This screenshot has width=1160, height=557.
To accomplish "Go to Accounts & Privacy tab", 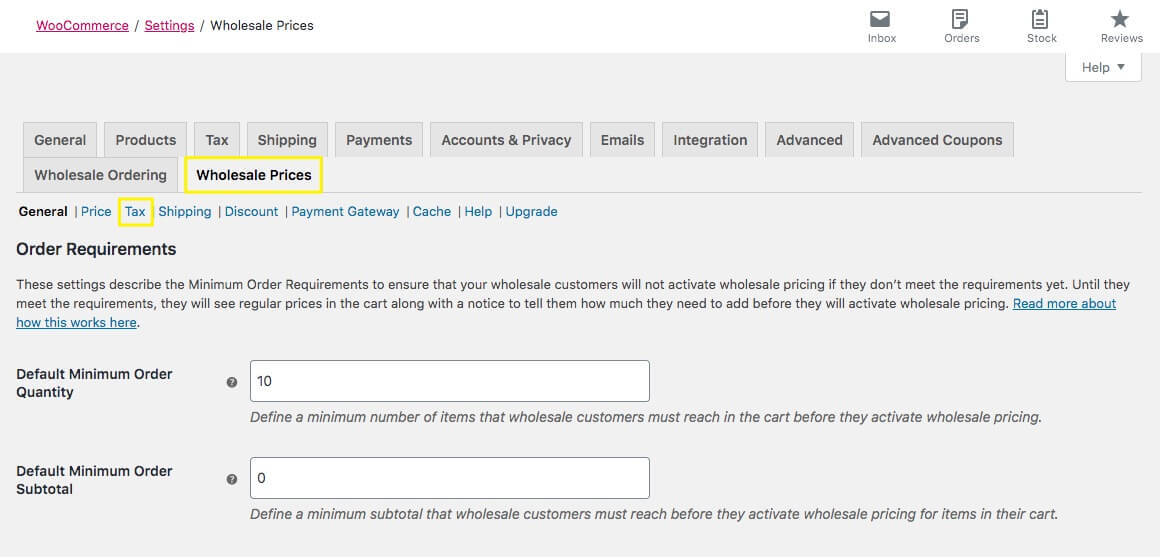I will pos(506,140).
